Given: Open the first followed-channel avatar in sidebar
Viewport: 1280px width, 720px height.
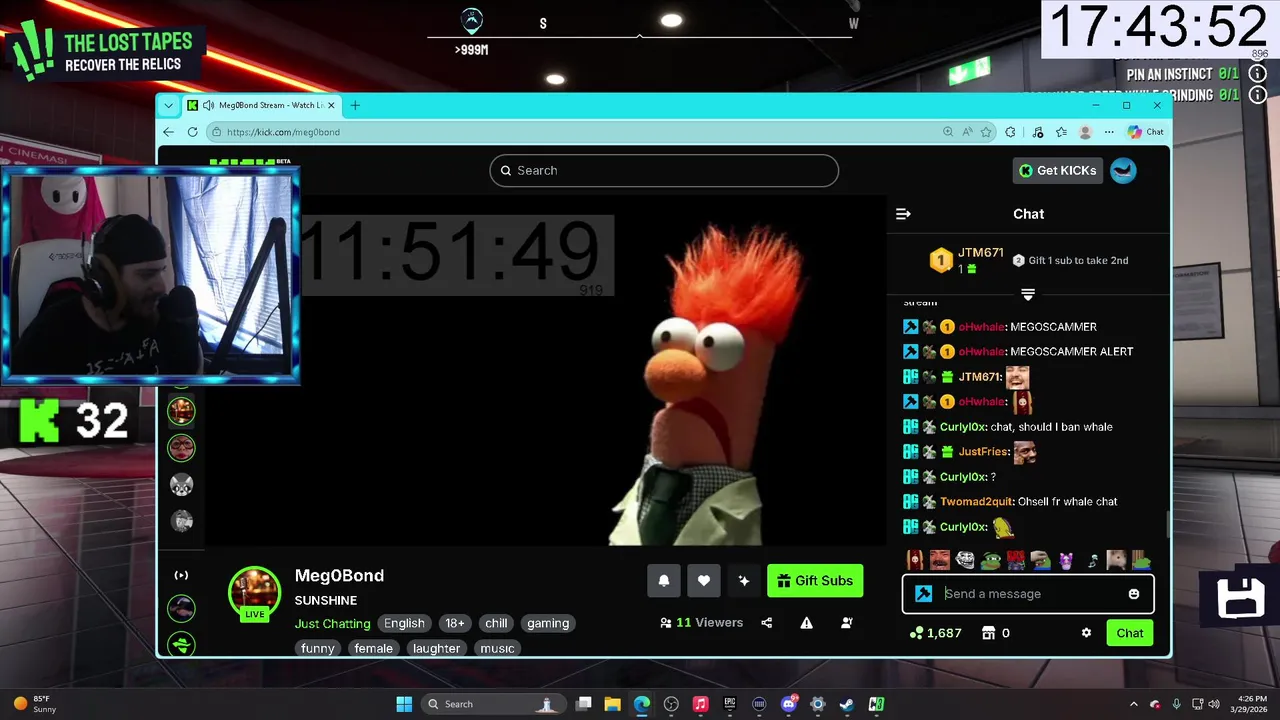Looking at the screenshot, I should tap(181, 410).
